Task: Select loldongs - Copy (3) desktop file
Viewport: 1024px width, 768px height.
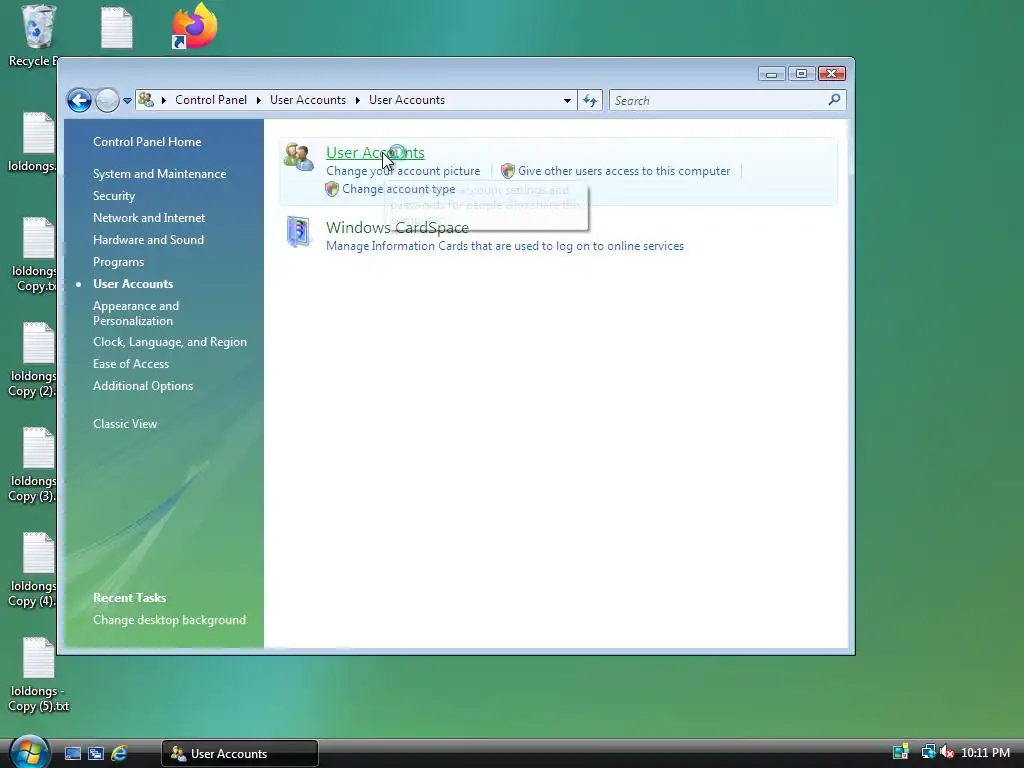Action: pyautogui.click(x=33, y=464)
